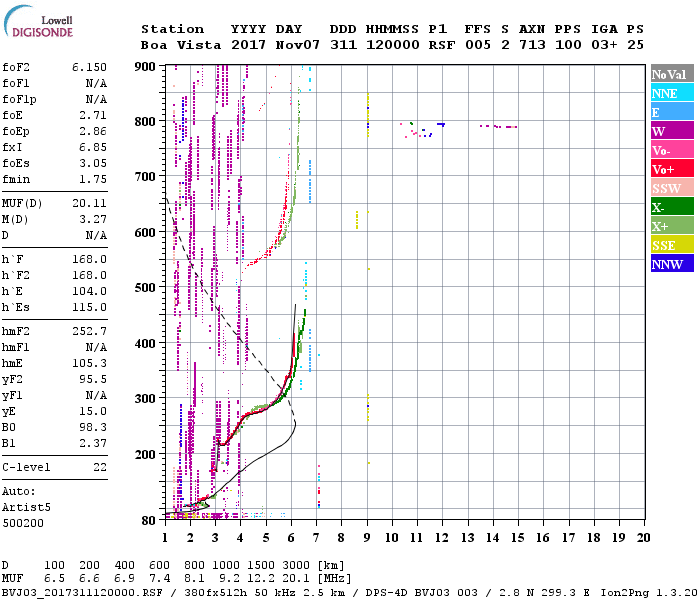Select the SSW salmon legend swatch
Image resolution: width=700 pixels, height=600 pixels.
[672, 188]
